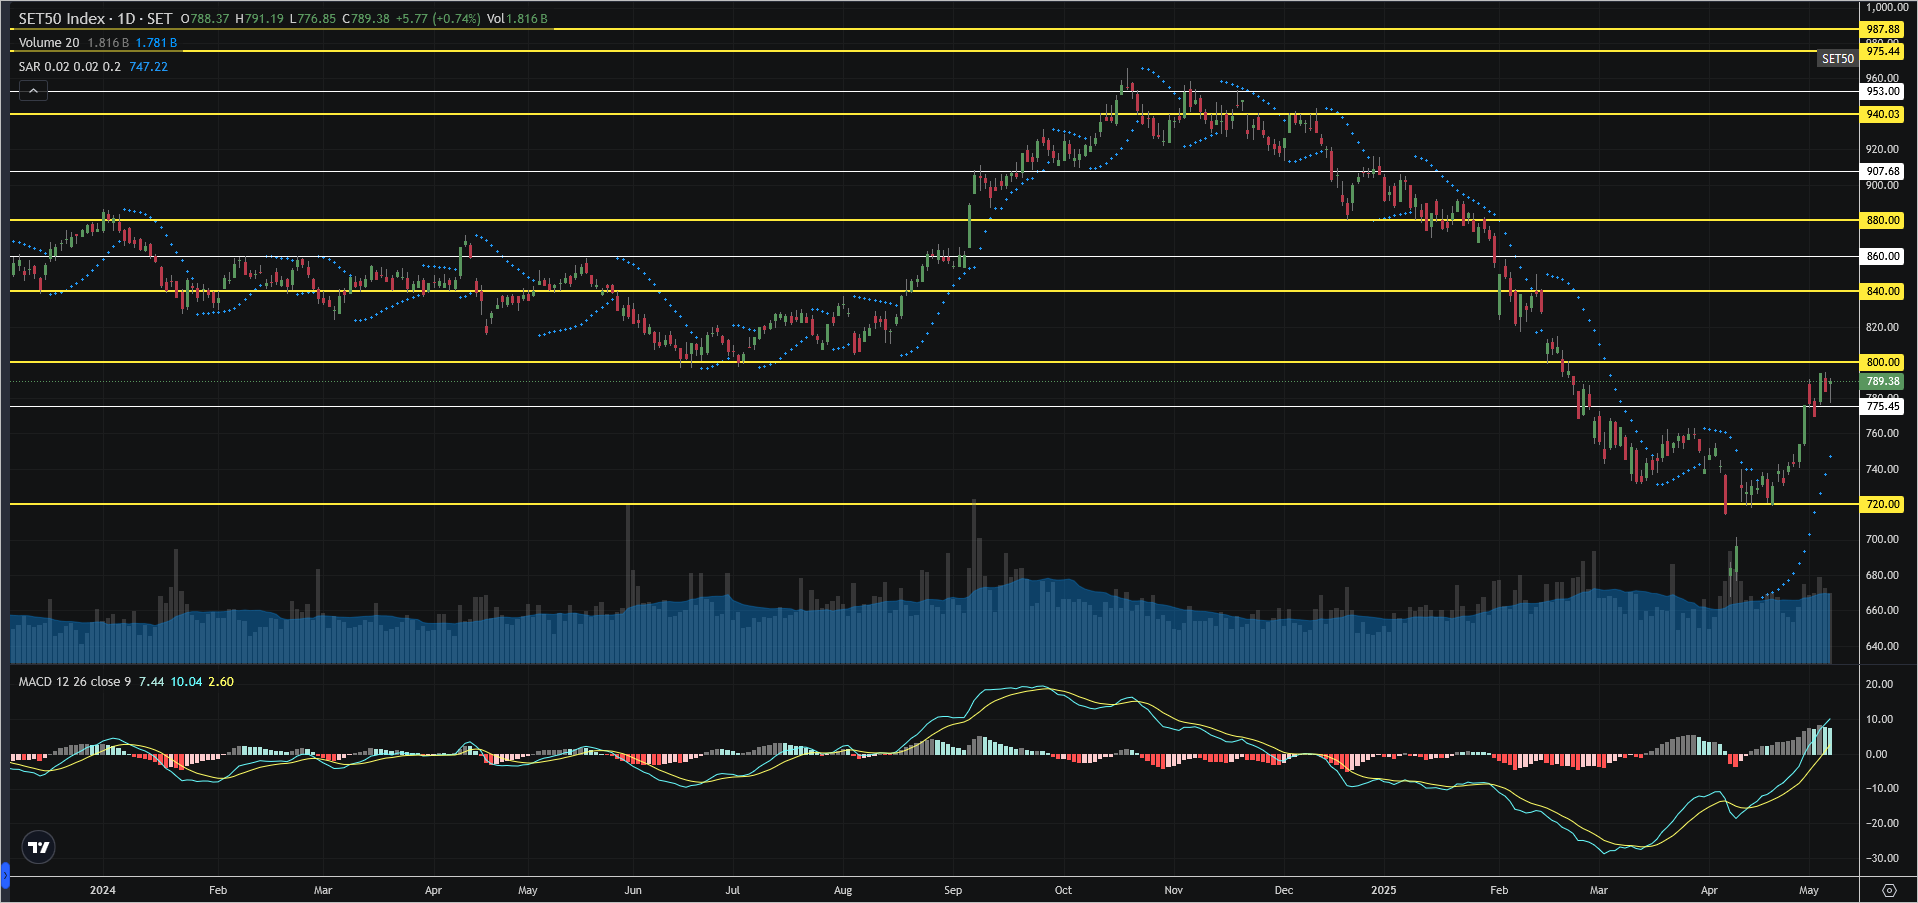Click the 720.00 yellow price label
1918x903 pixels.
pyautogui.click(x=1883, y=504)
